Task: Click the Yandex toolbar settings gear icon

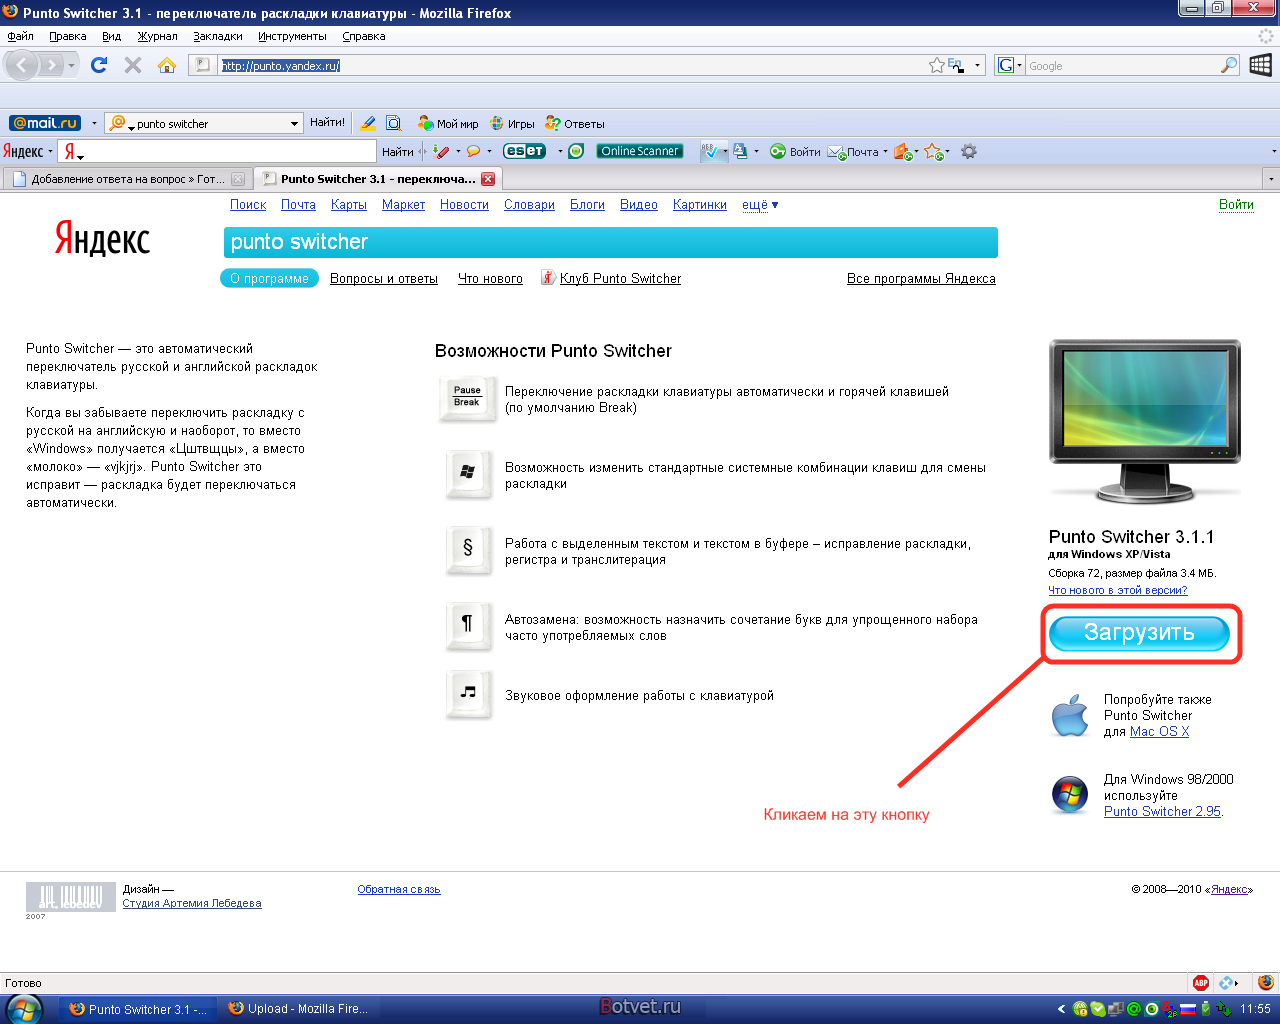Action: 968,151
